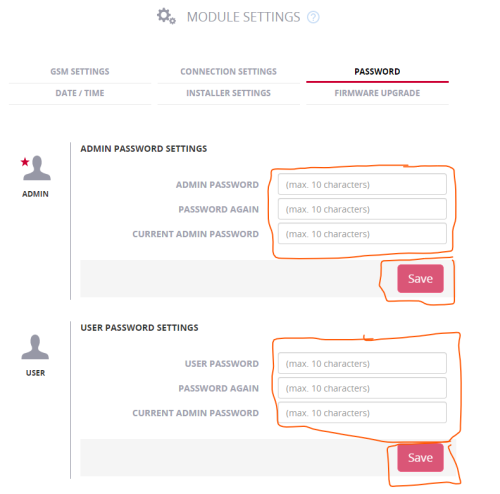Click the Module Settings title text
The height and width of the screenshot is (494, 500).
[243, 17]
